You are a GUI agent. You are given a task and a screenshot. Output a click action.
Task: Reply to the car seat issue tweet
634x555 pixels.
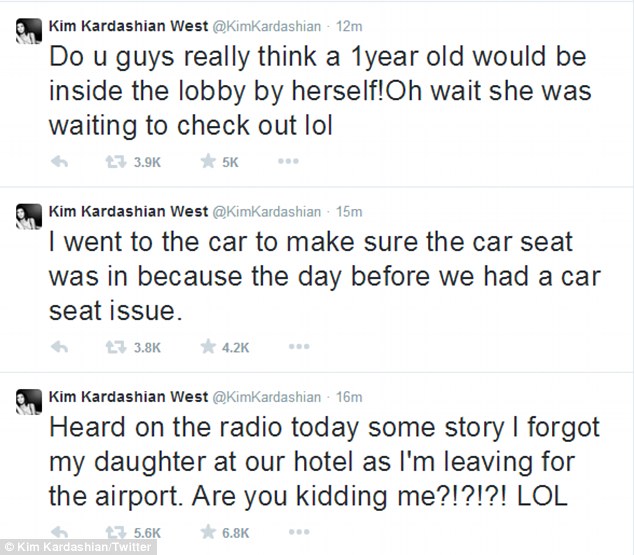point(59,348)
